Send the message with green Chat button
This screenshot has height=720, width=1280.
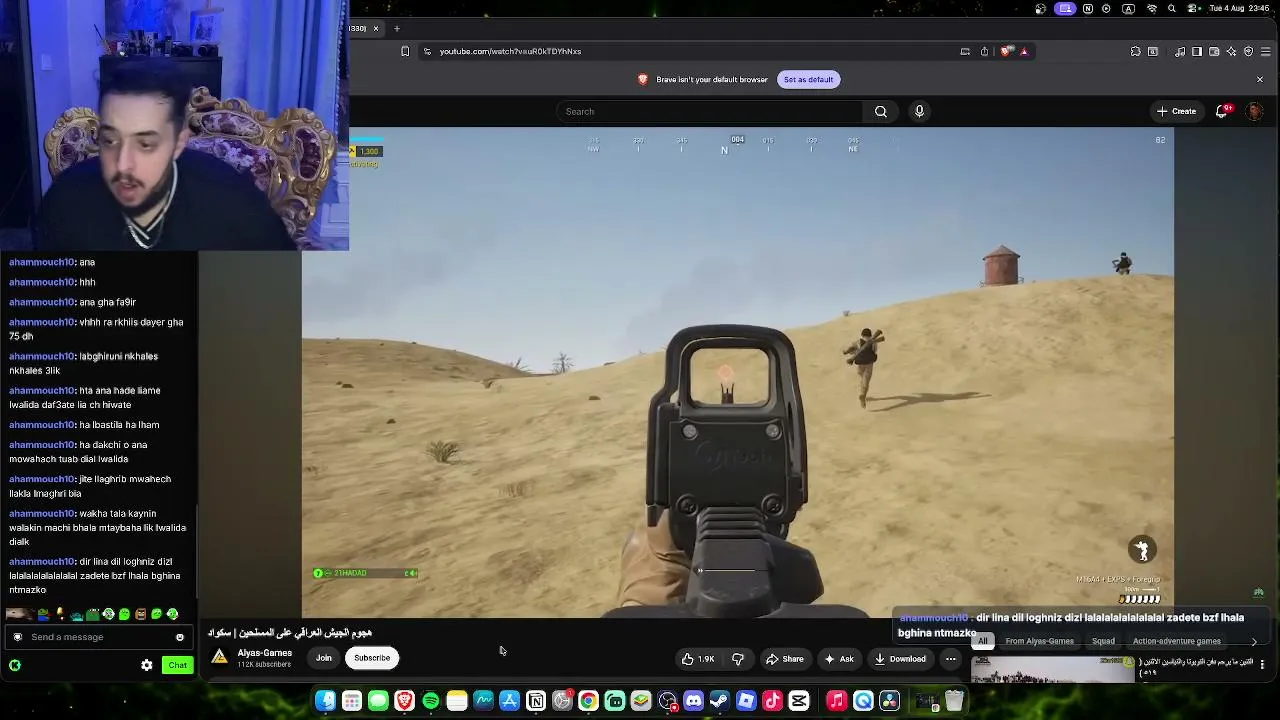pyautogui.click(x=177, y=665)
